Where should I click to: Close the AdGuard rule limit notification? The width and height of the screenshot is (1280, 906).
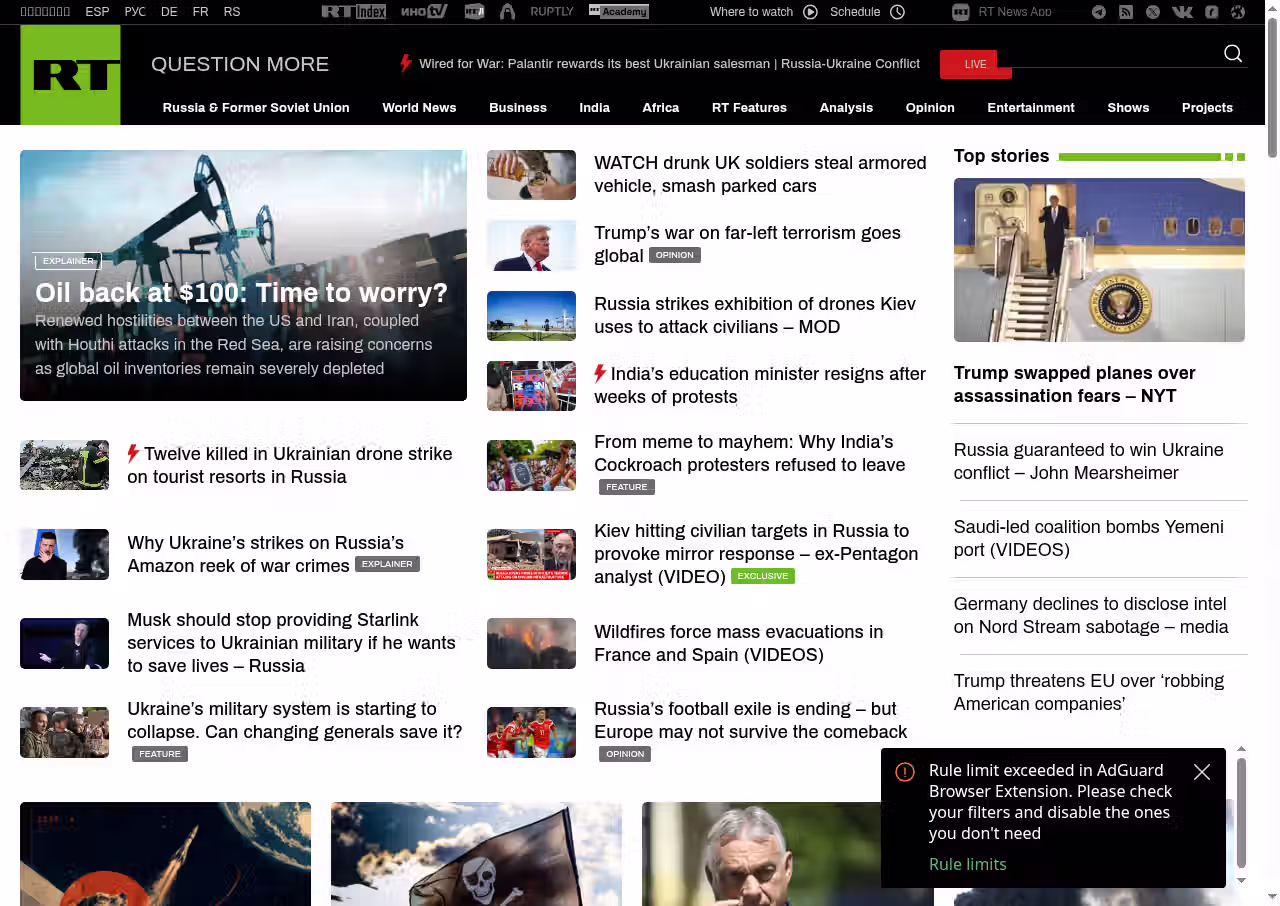click(x=1202, y=772)
